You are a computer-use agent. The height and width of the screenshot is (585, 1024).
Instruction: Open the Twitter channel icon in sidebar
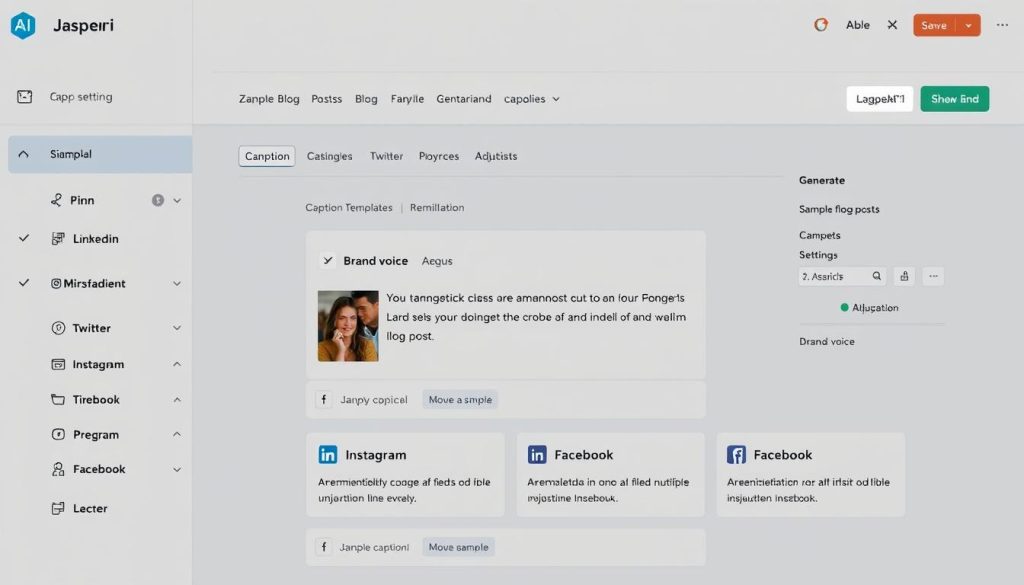58,328
